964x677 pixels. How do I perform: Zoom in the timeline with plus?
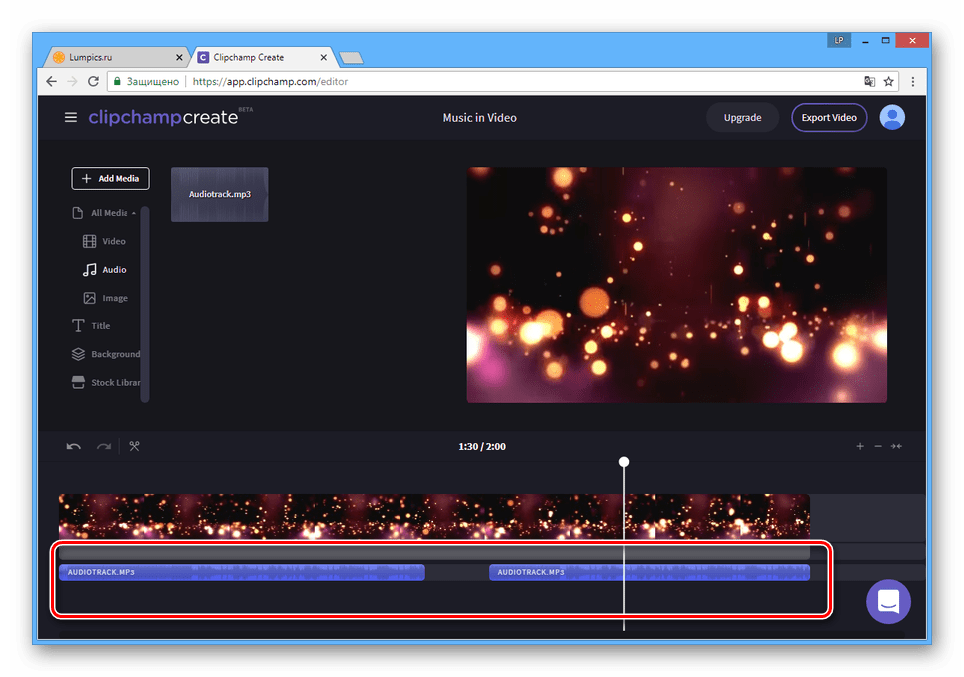click(x=859, y=446)
